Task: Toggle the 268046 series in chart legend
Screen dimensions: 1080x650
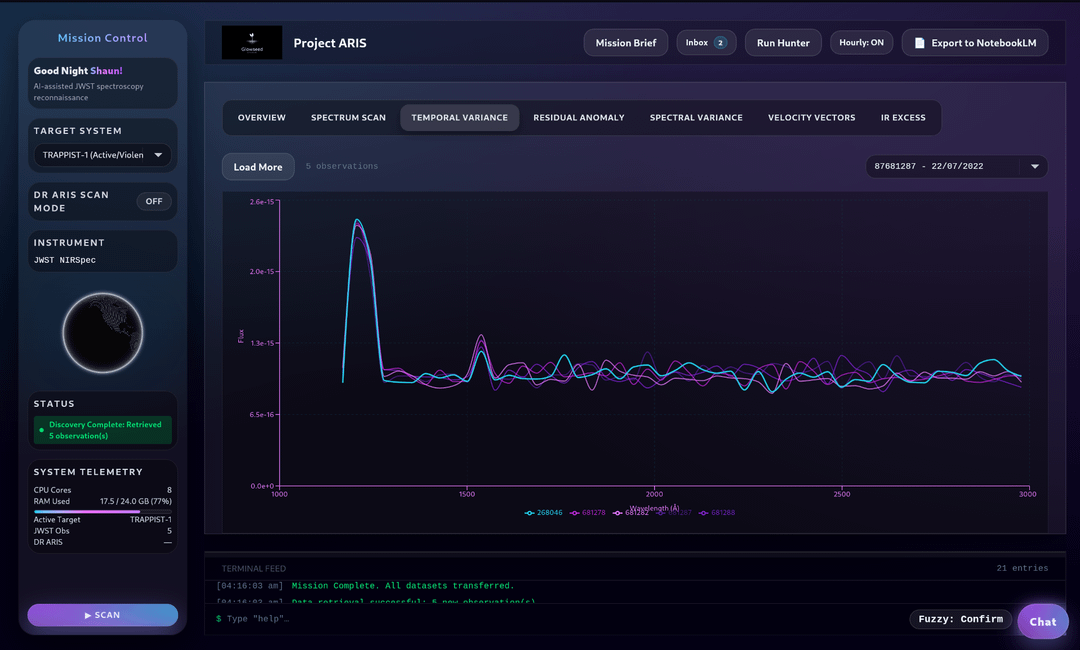Action: 544,512
